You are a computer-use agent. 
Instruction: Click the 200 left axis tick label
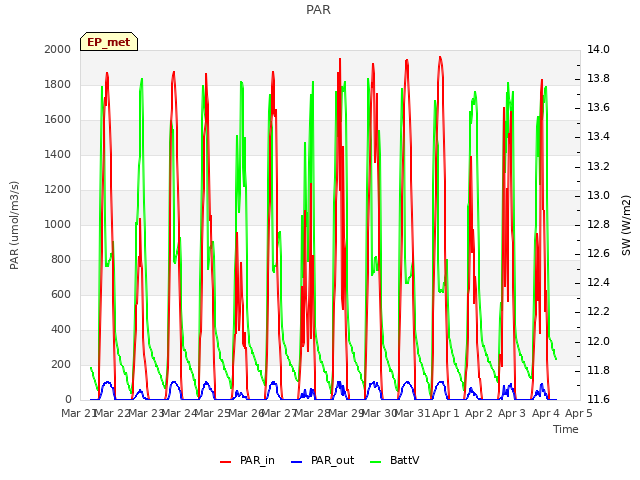coord(61,364)
